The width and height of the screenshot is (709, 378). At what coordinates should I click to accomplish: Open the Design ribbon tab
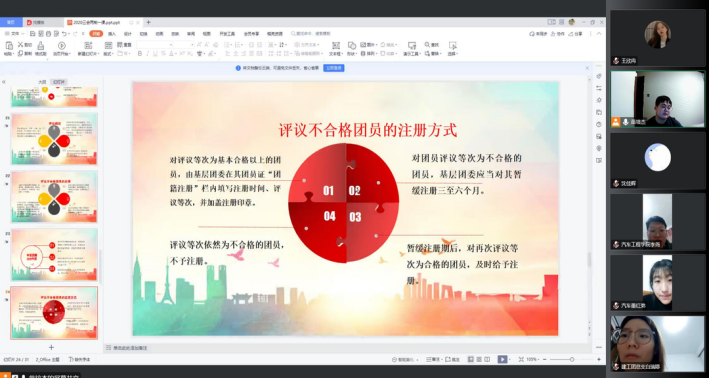tap(128, 34)
